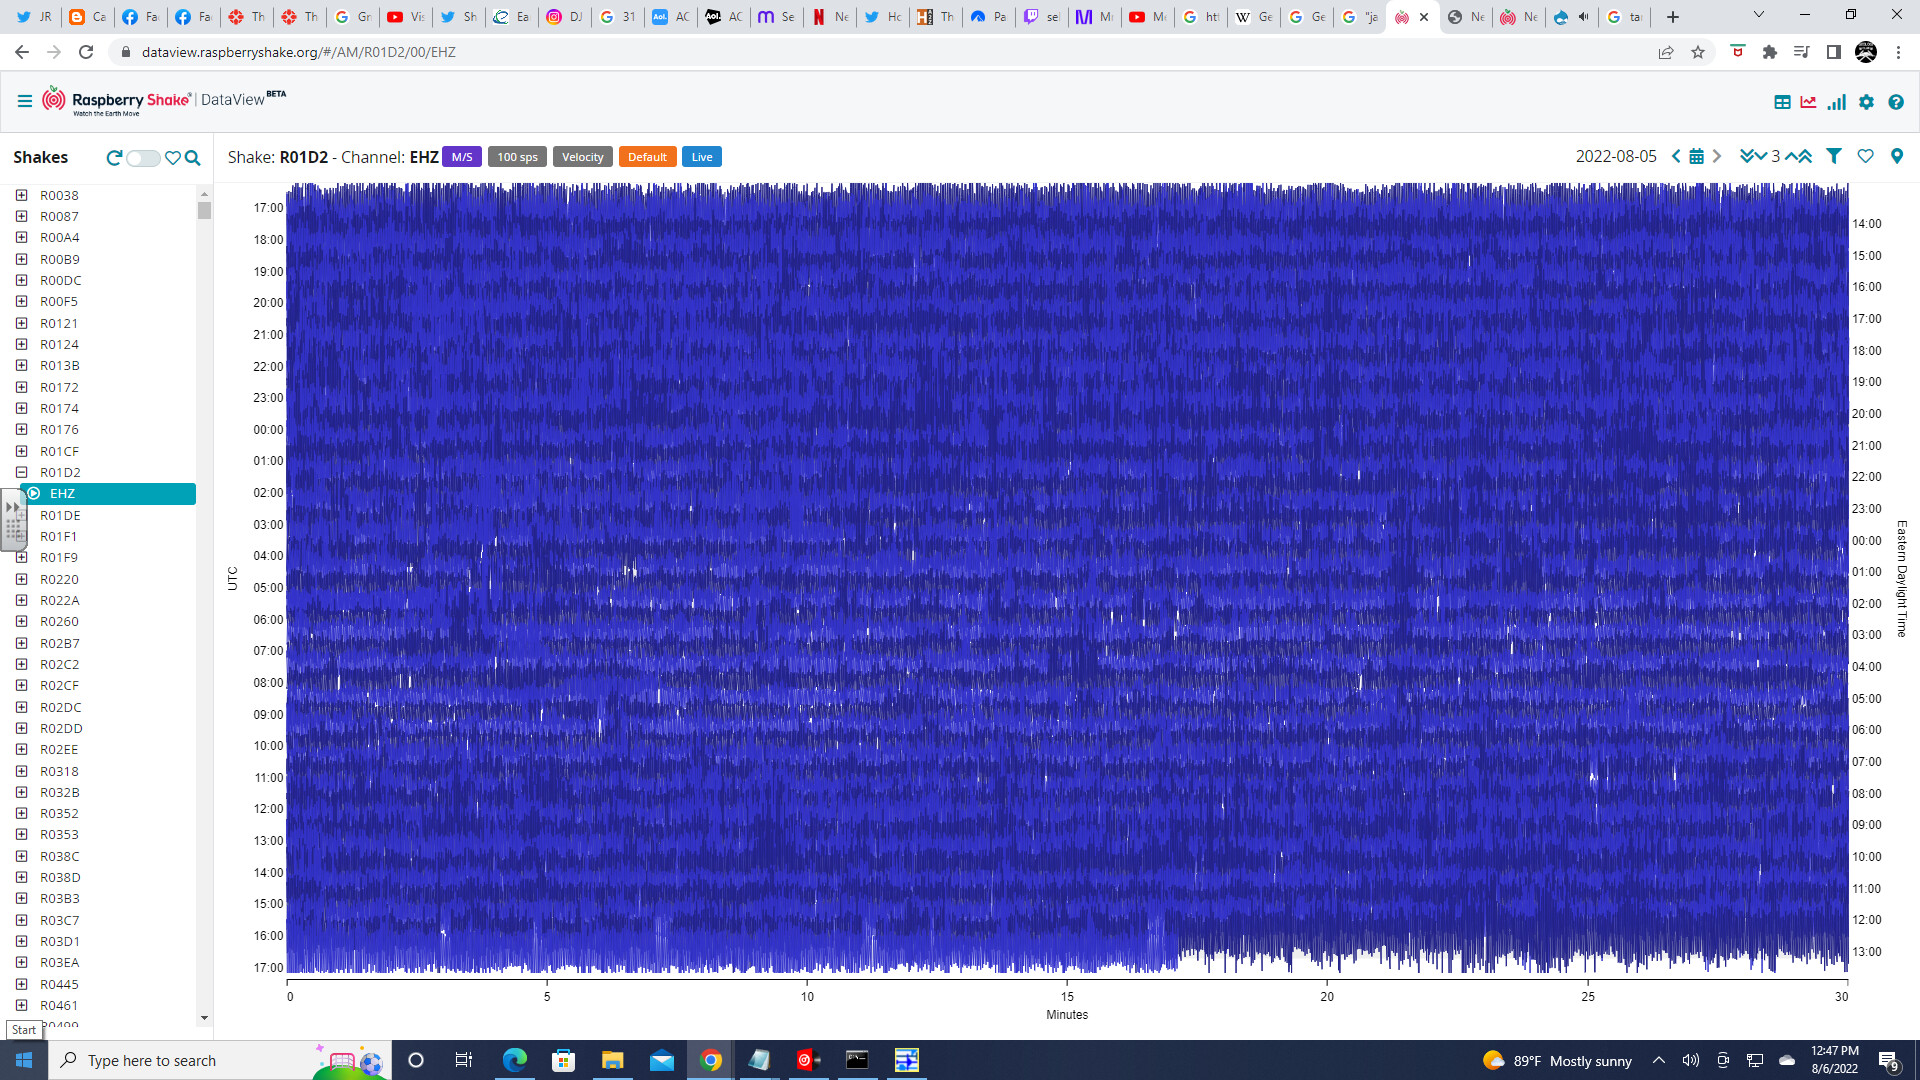The image size is (1920, 1080).
Task: Collapse the R01D2 station node
Action: click(22, 472)
